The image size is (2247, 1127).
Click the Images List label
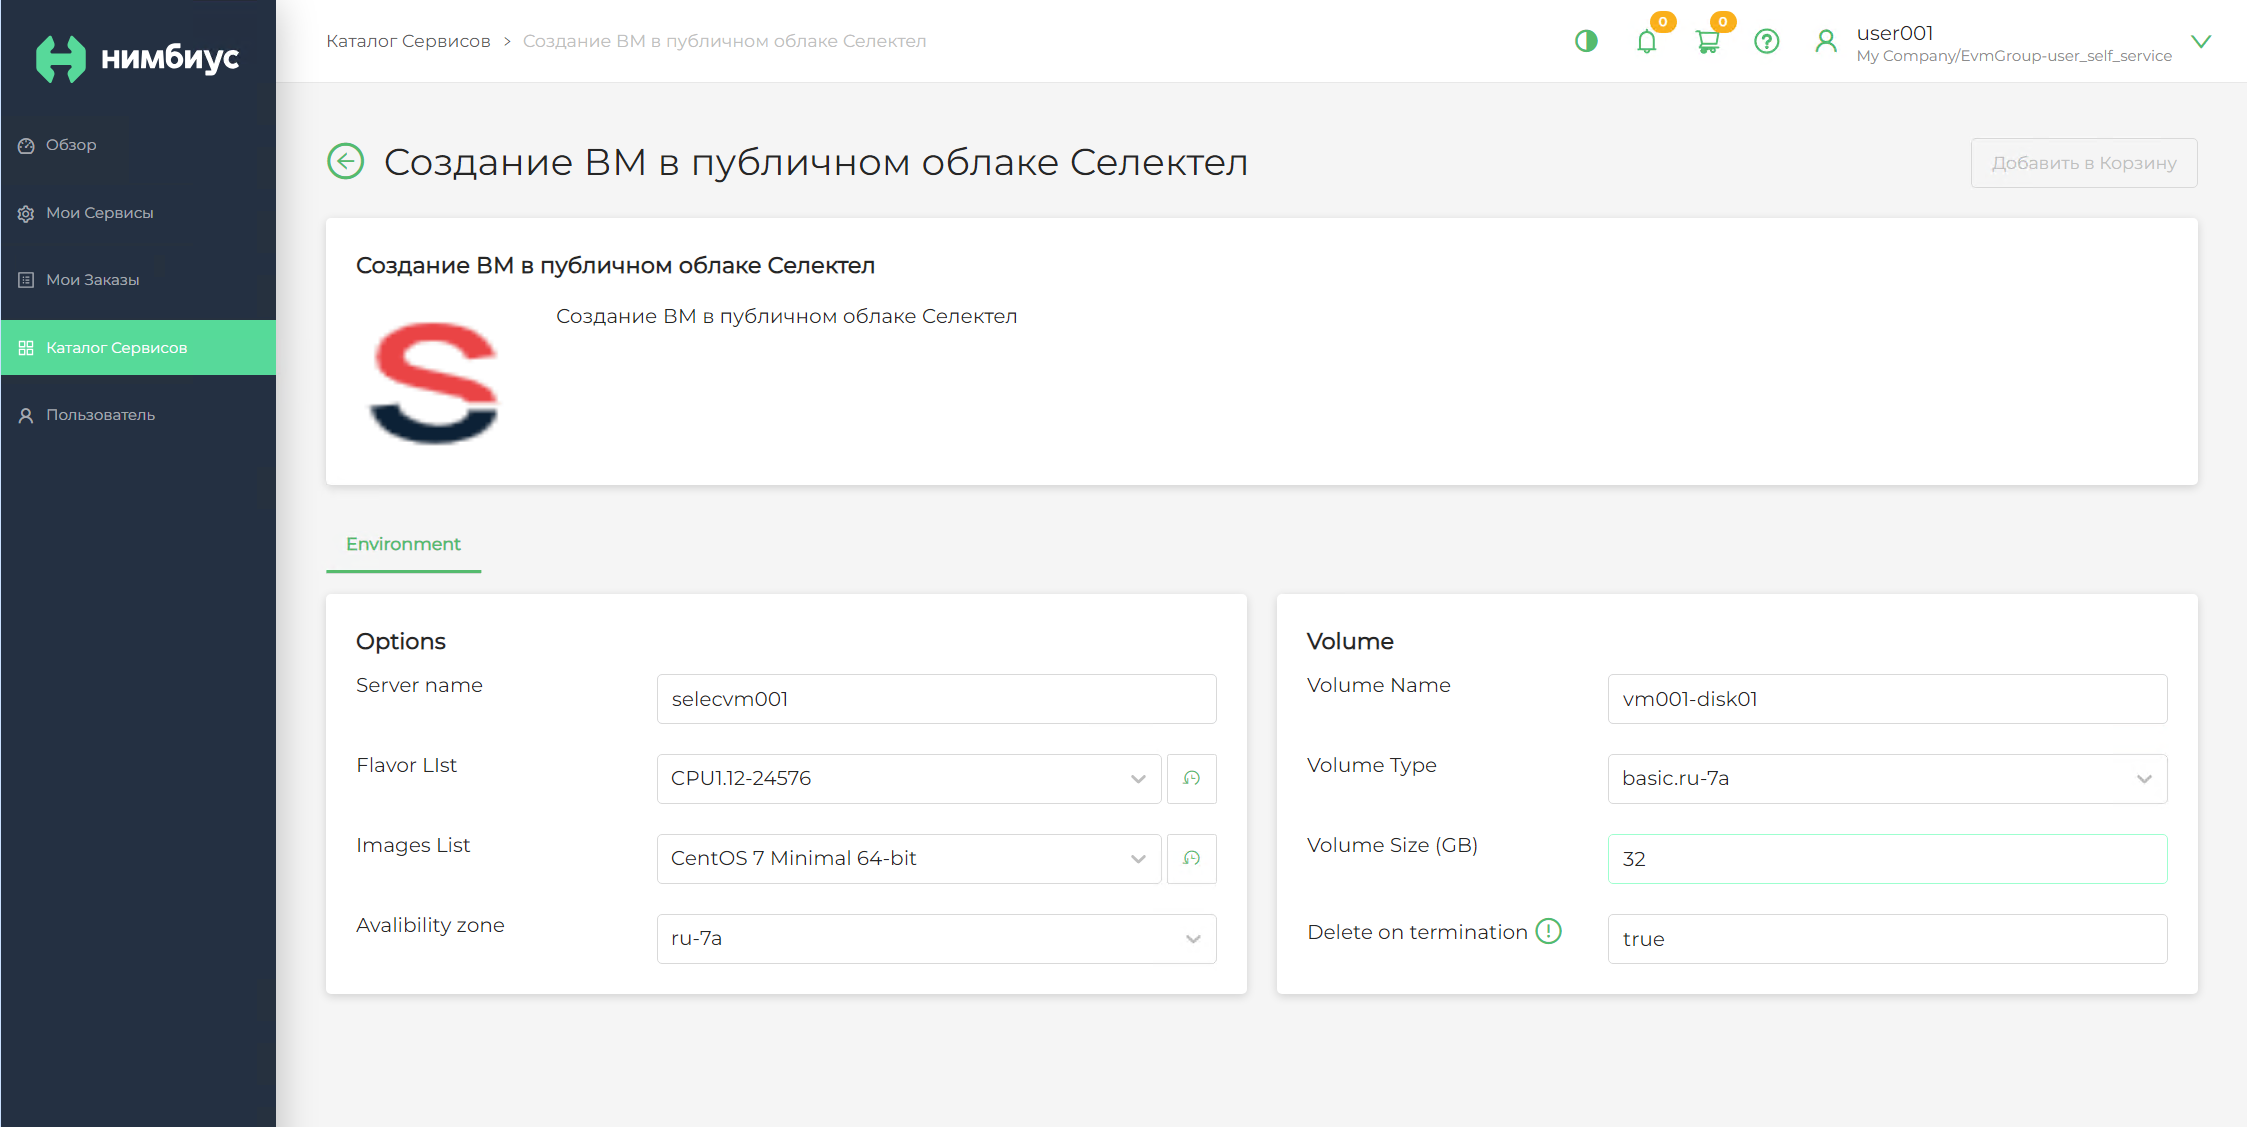pos(413,845)
